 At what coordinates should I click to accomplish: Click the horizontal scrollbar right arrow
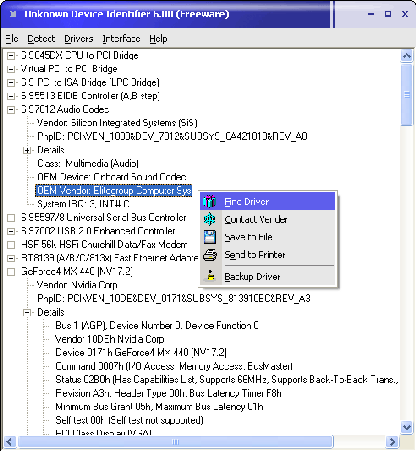tap(392, 442)
